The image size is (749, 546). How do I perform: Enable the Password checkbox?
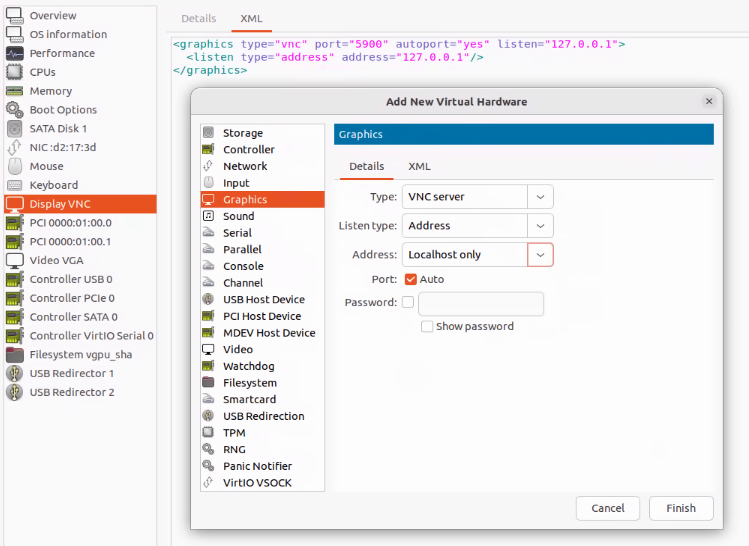[408, 302]
